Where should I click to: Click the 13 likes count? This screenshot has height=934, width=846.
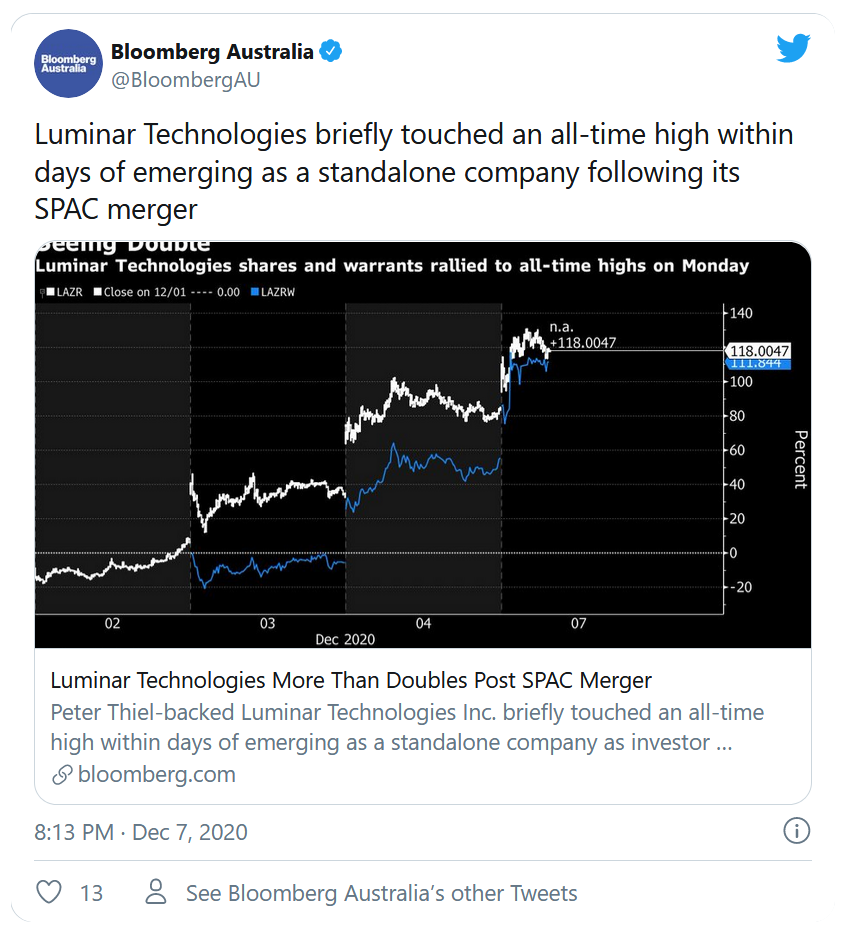91,893
